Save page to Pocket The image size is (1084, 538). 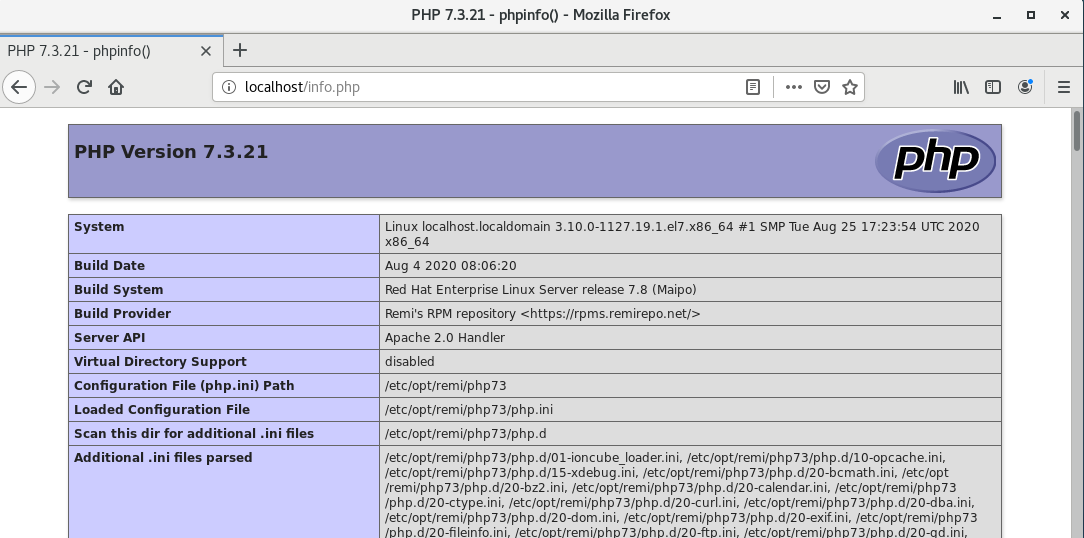821,87
